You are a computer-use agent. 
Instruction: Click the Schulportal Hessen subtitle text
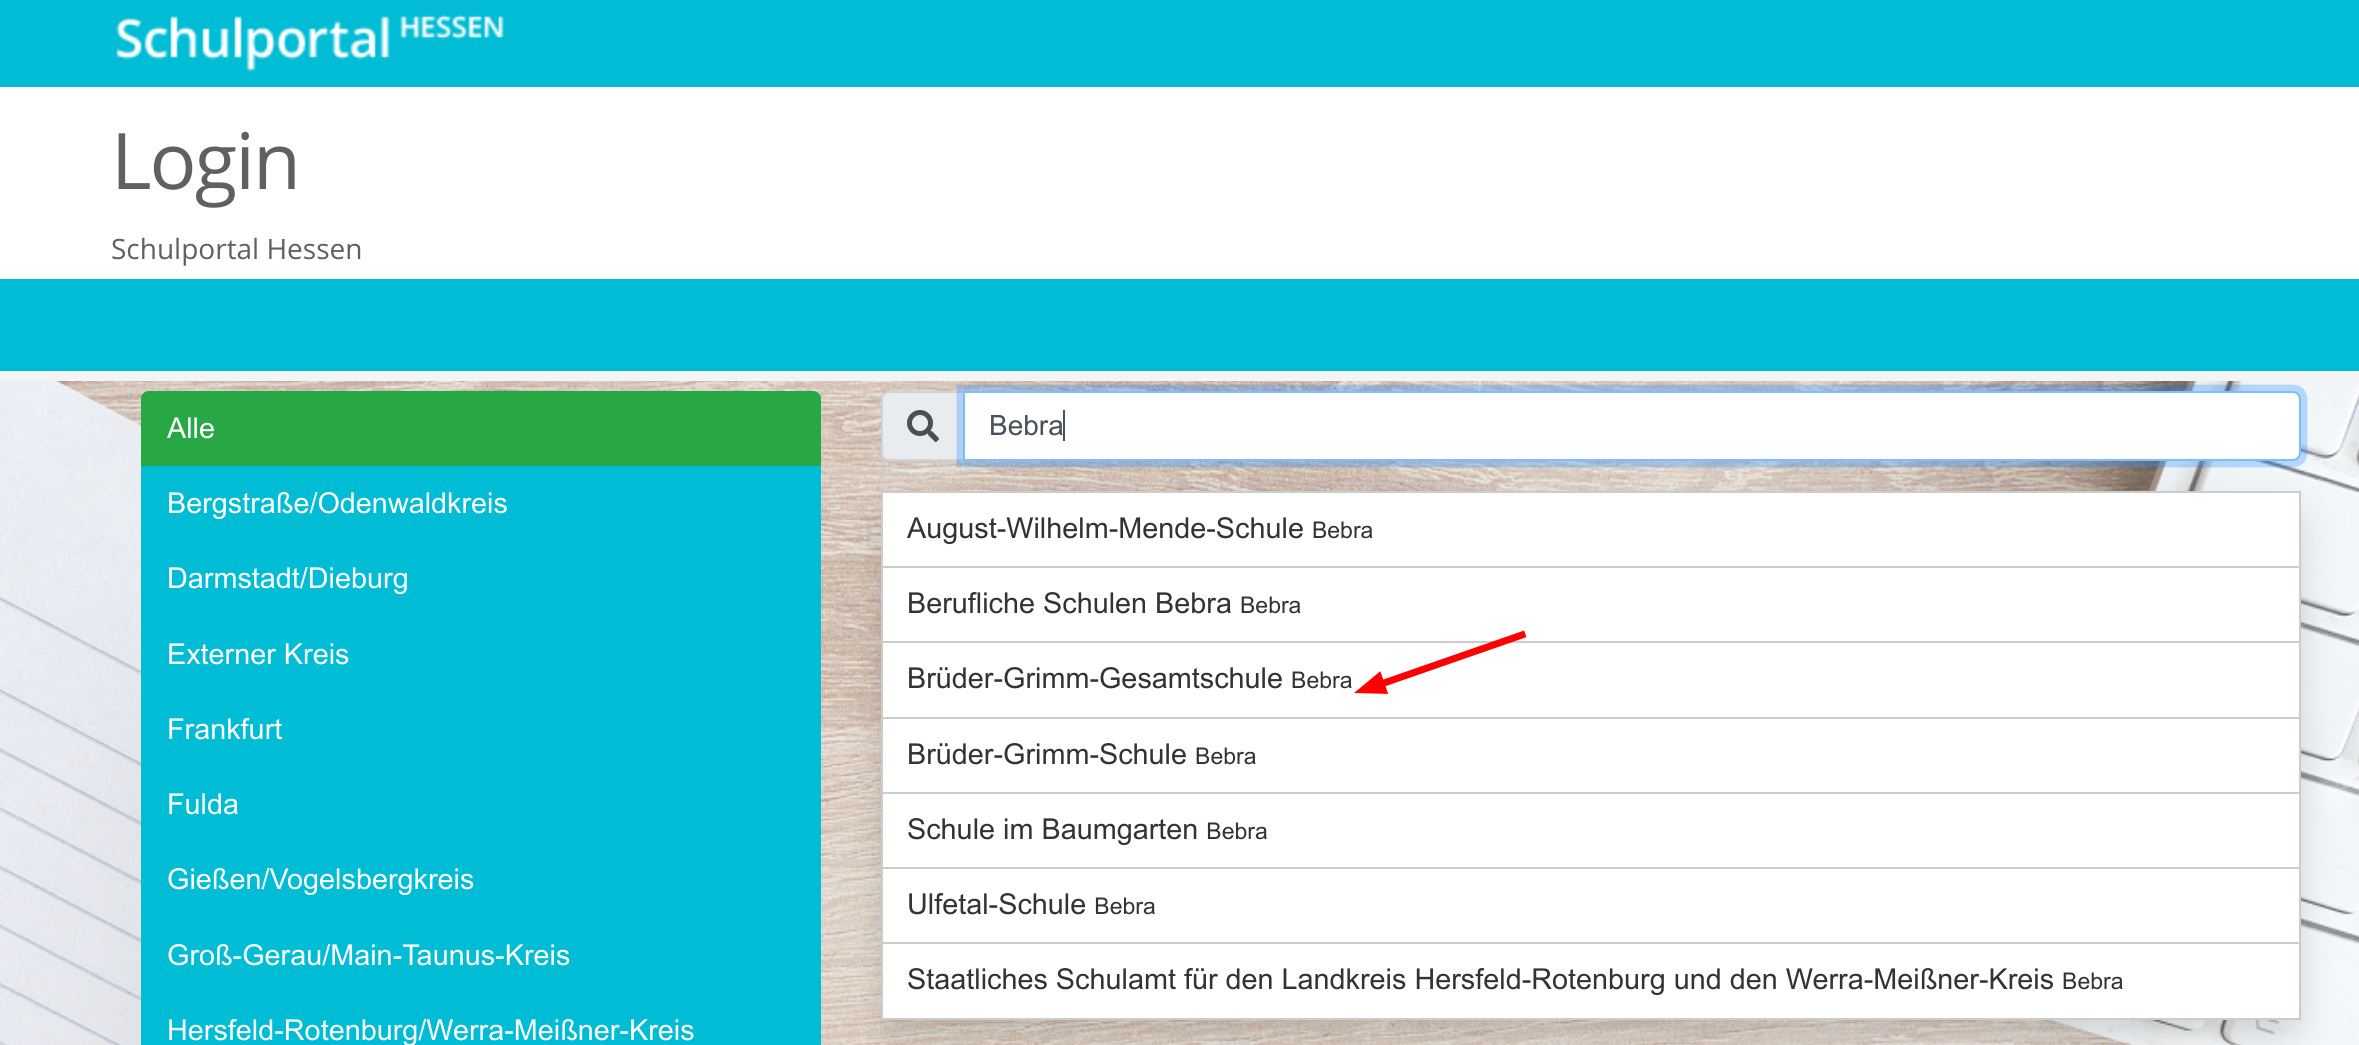coord(236,249)
